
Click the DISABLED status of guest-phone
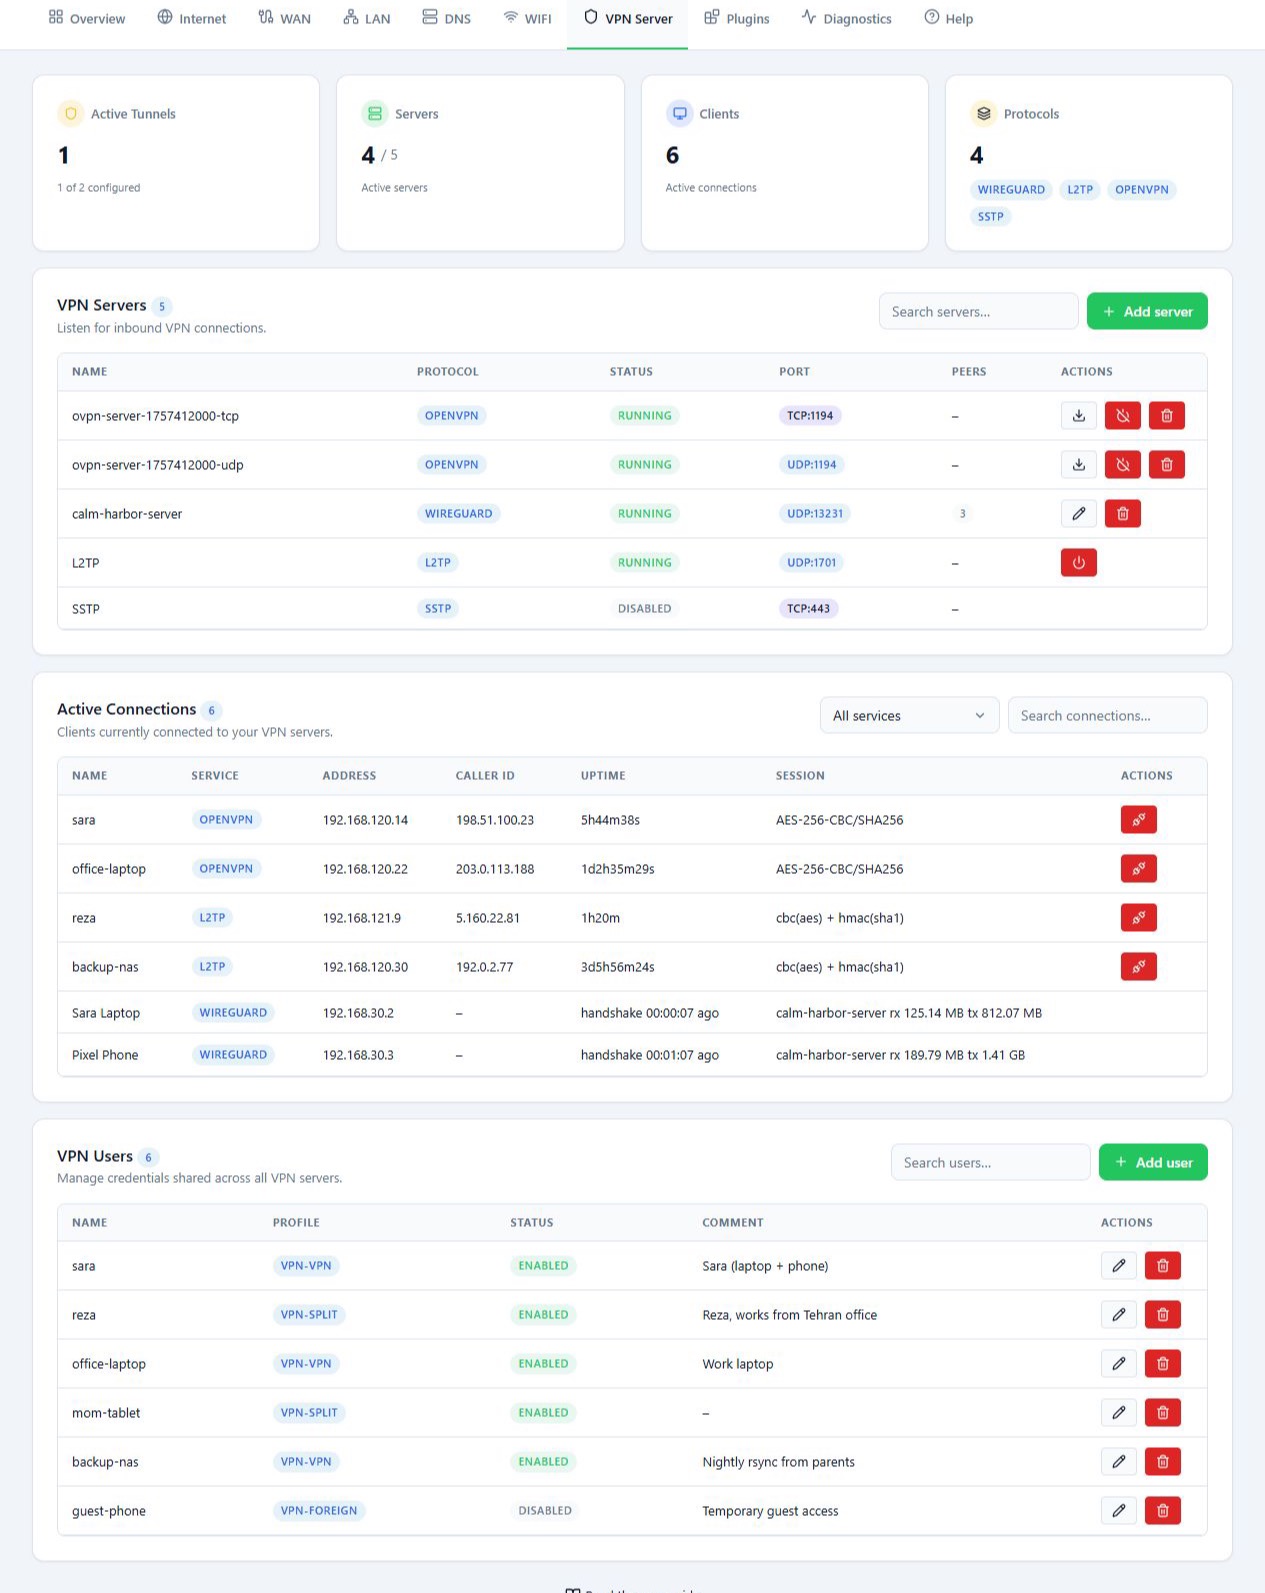point(545,1511)
